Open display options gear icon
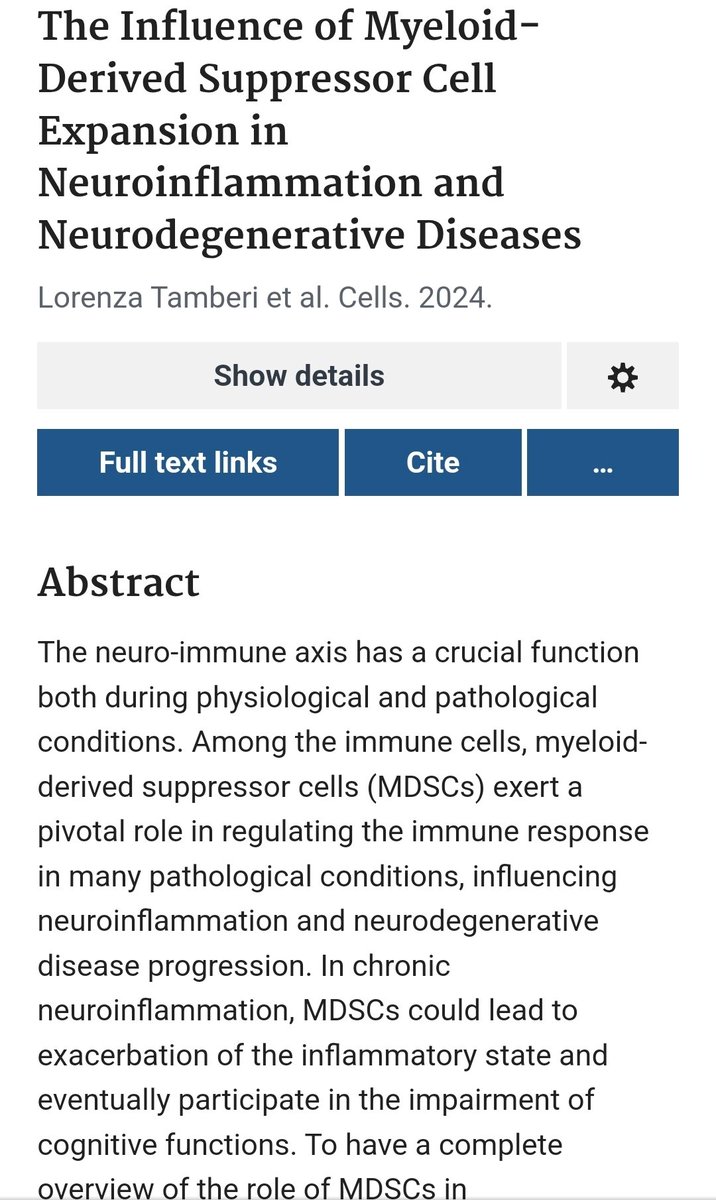This screenshot has height=1200, width=716. coord(622,376)
